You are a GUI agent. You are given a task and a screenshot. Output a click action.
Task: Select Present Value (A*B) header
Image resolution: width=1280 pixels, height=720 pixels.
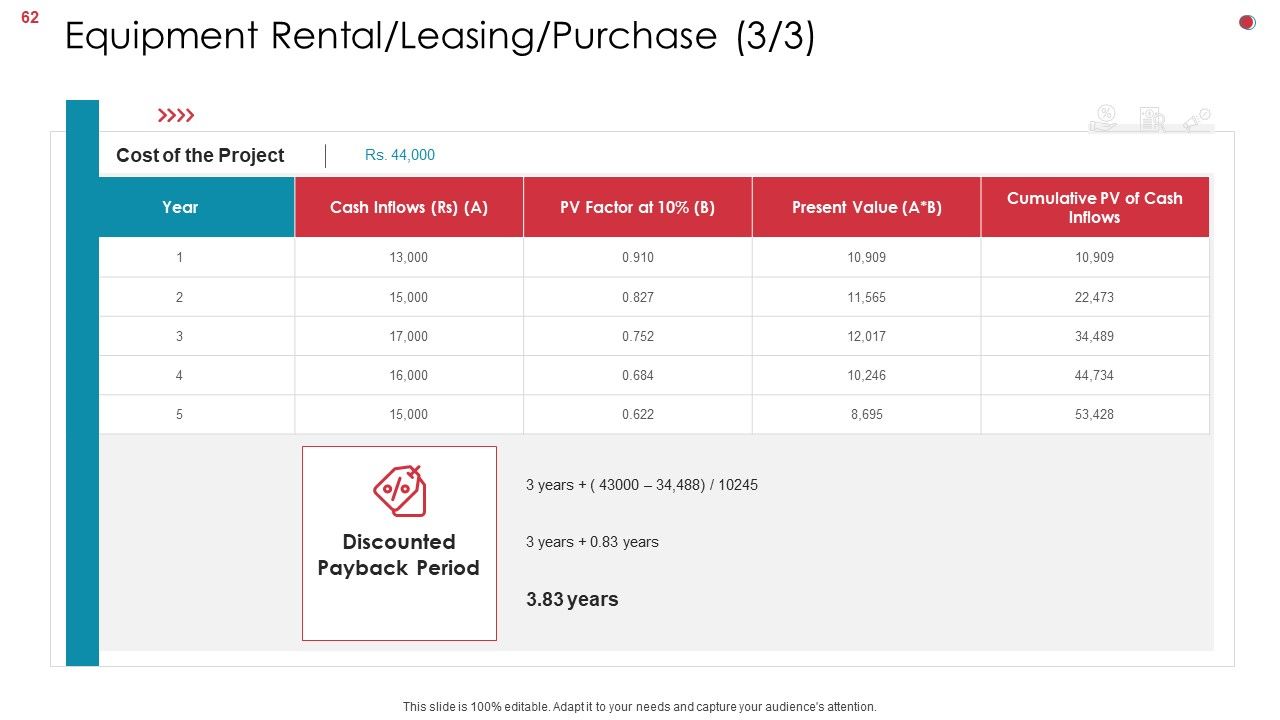tap(867, 207)
